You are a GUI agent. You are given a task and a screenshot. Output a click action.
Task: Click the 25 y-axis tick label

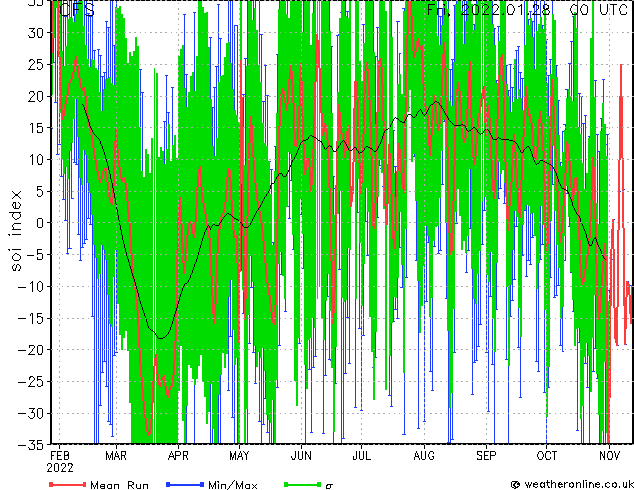[x=35, y=64]
